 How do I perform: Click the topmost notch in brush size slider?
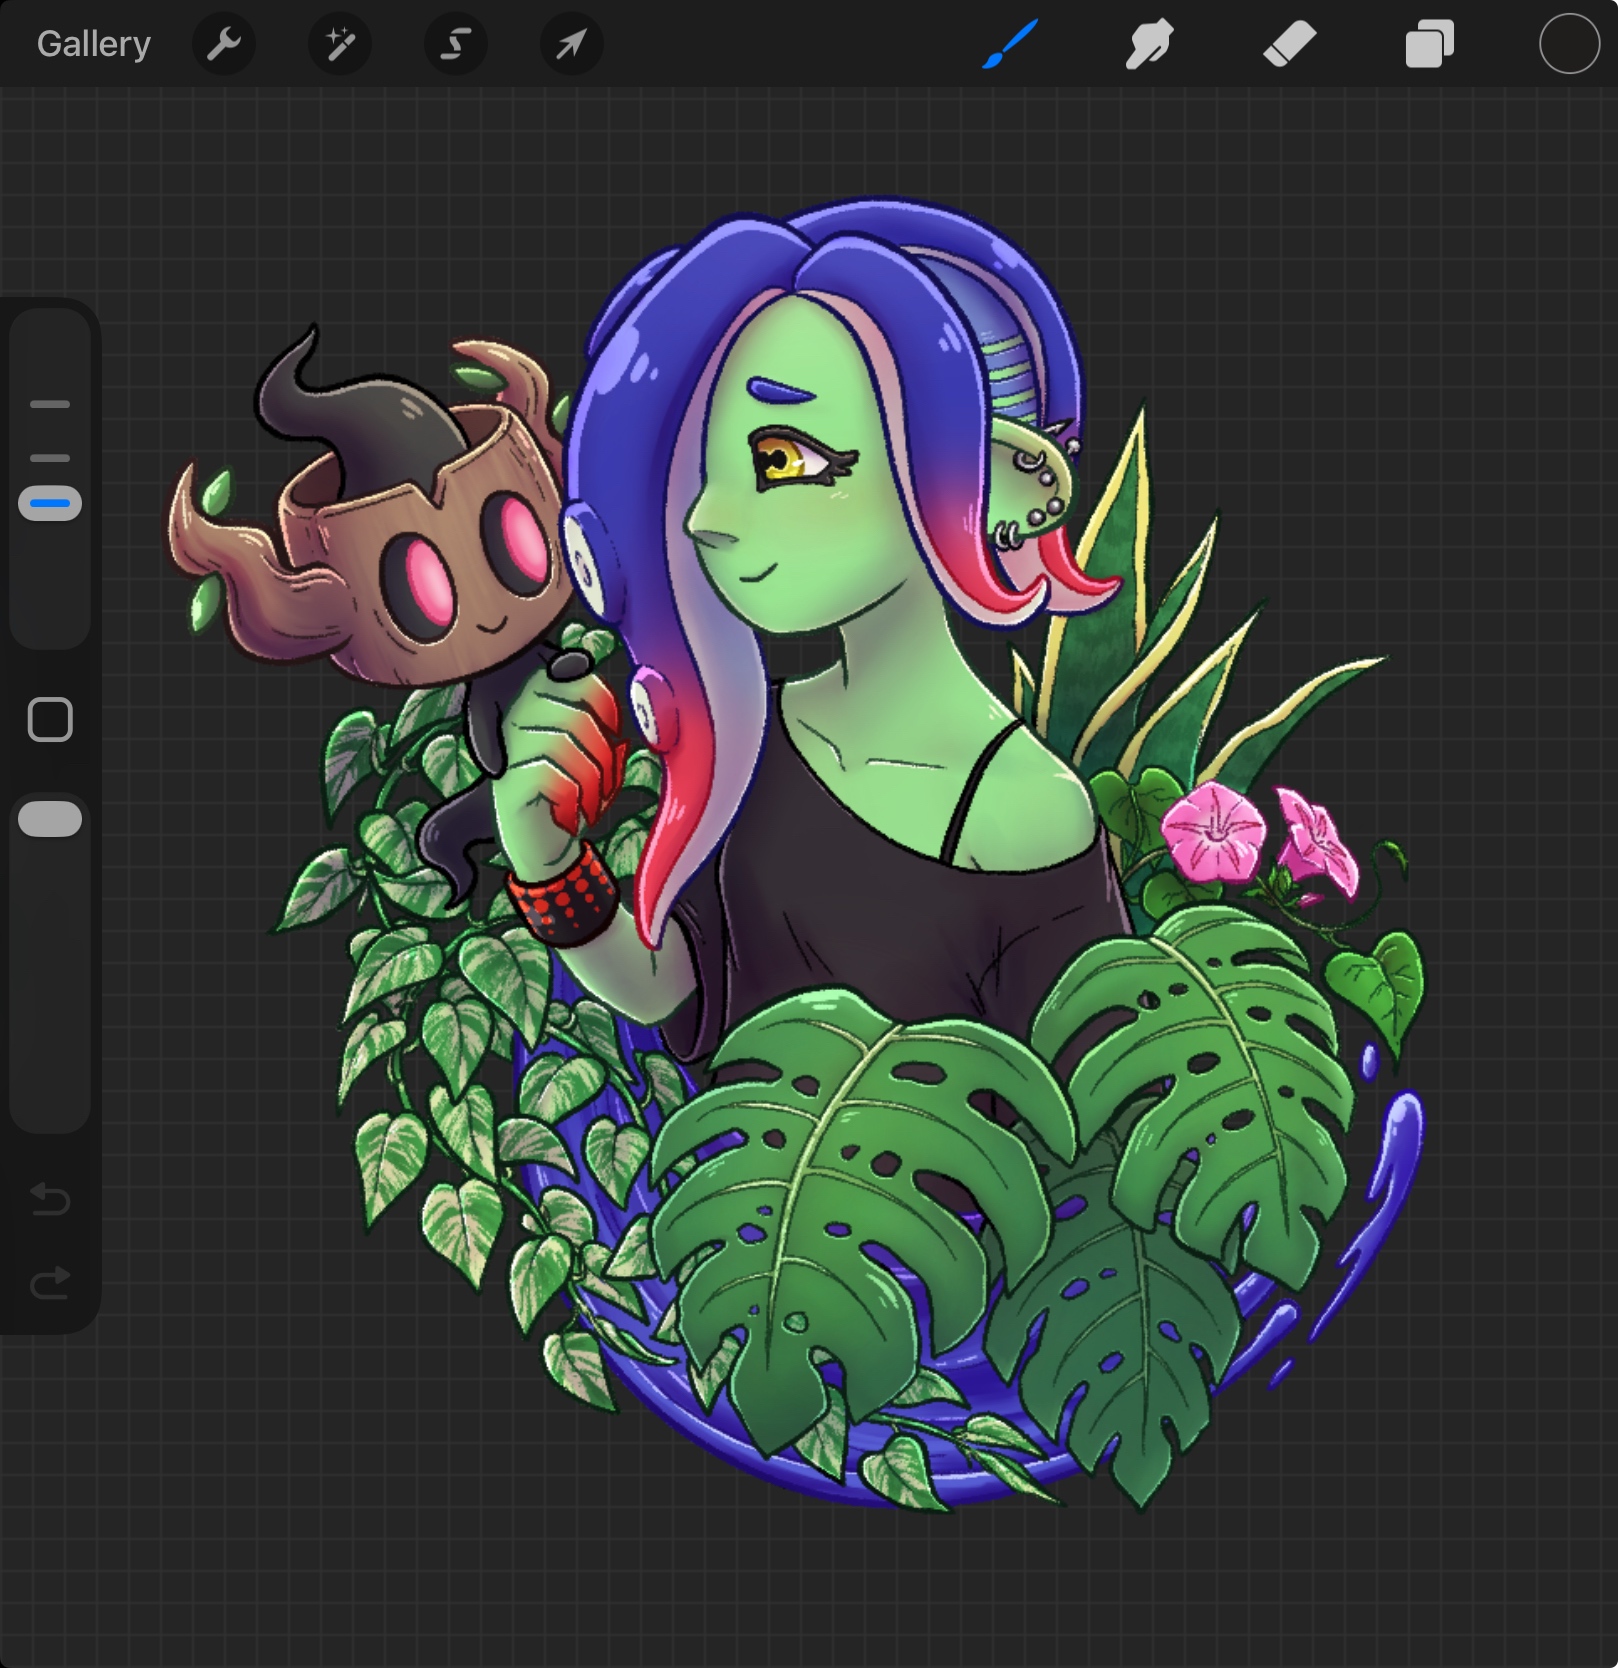coord(50,404)
